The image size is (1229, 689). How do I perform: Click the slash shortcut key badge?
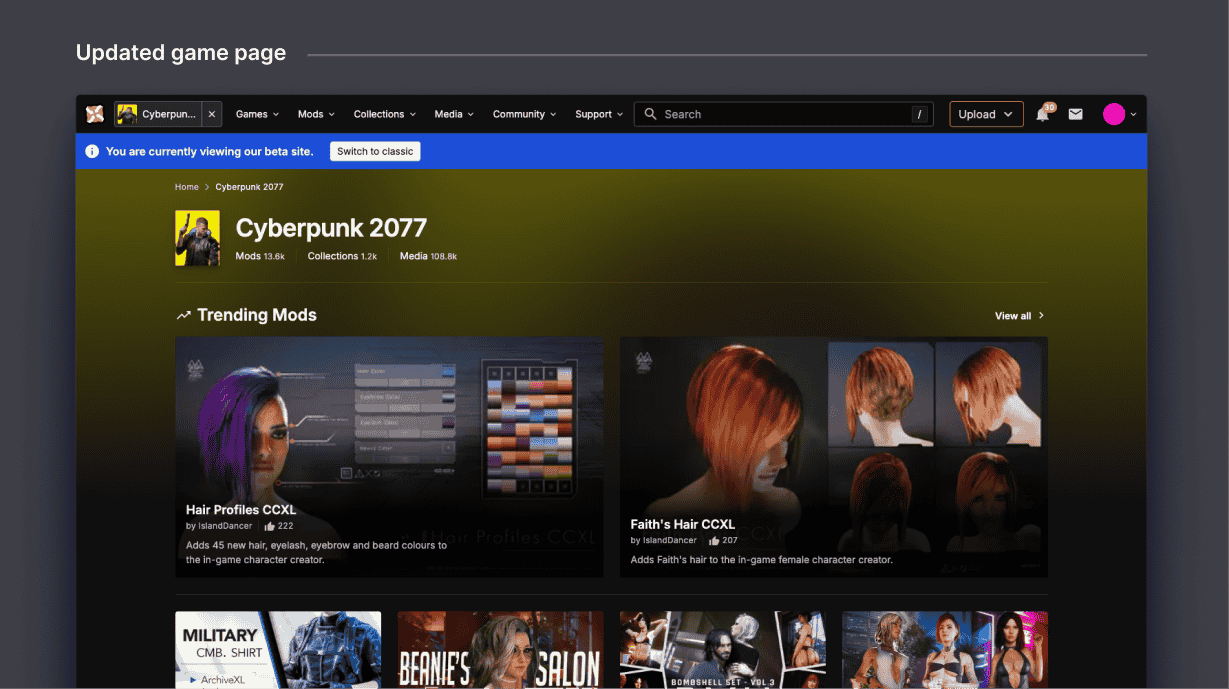tap(919, 114)
